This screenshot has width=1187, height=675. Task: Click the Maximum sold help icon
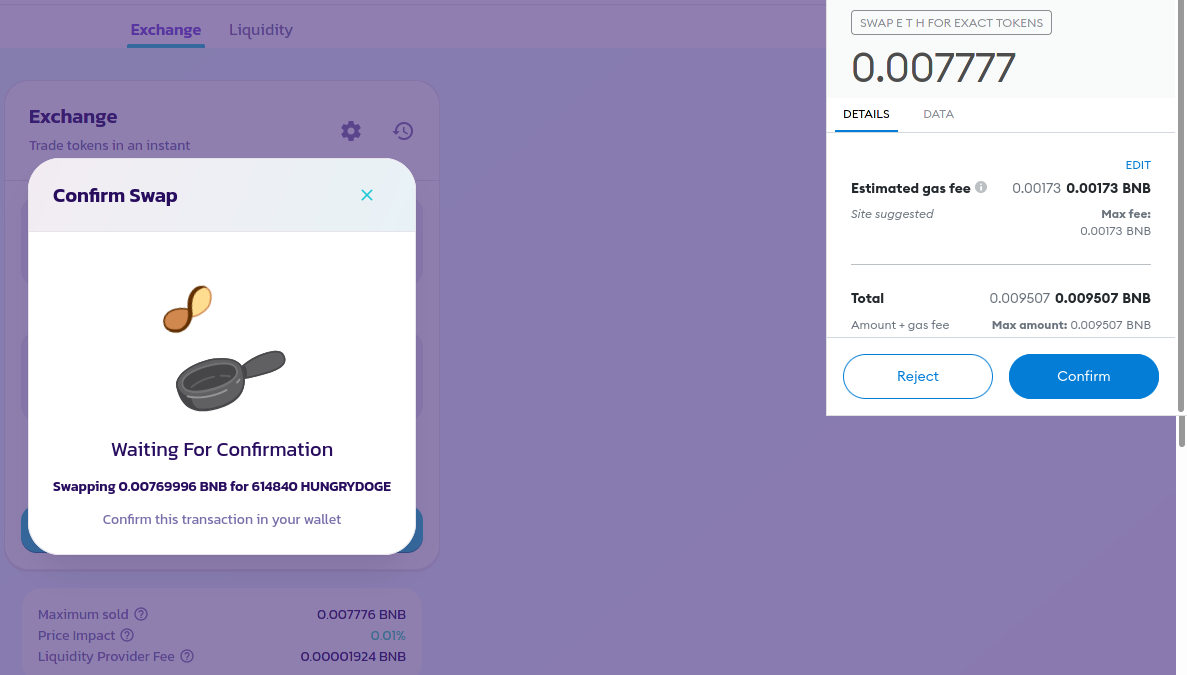[141, 614]
